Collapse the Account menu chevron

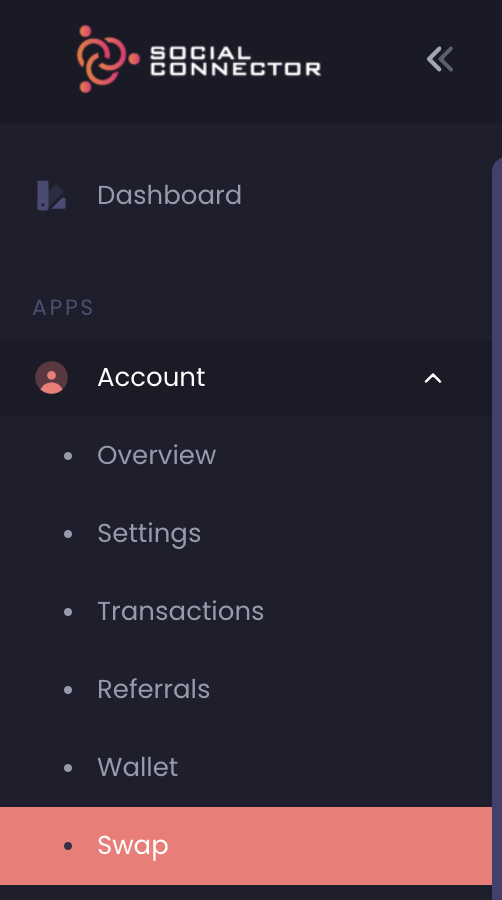433,378
